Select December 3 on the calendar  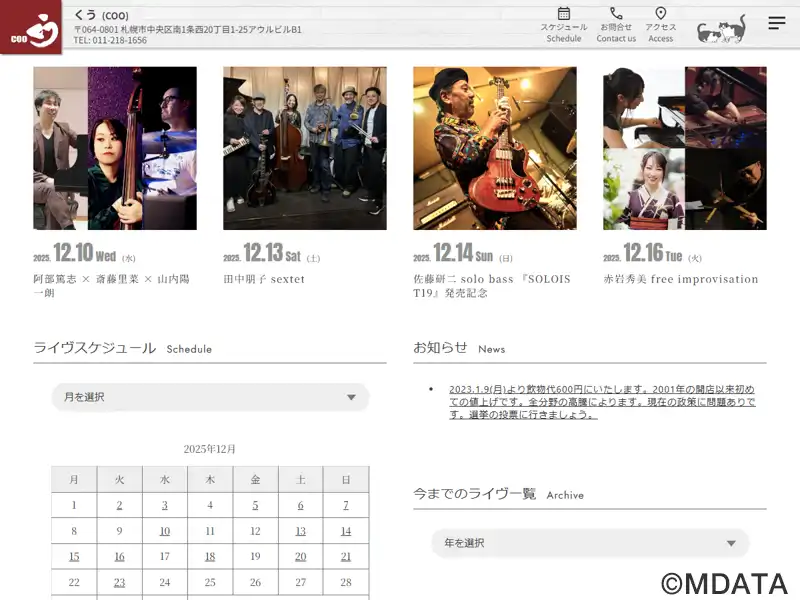point(165,505)
